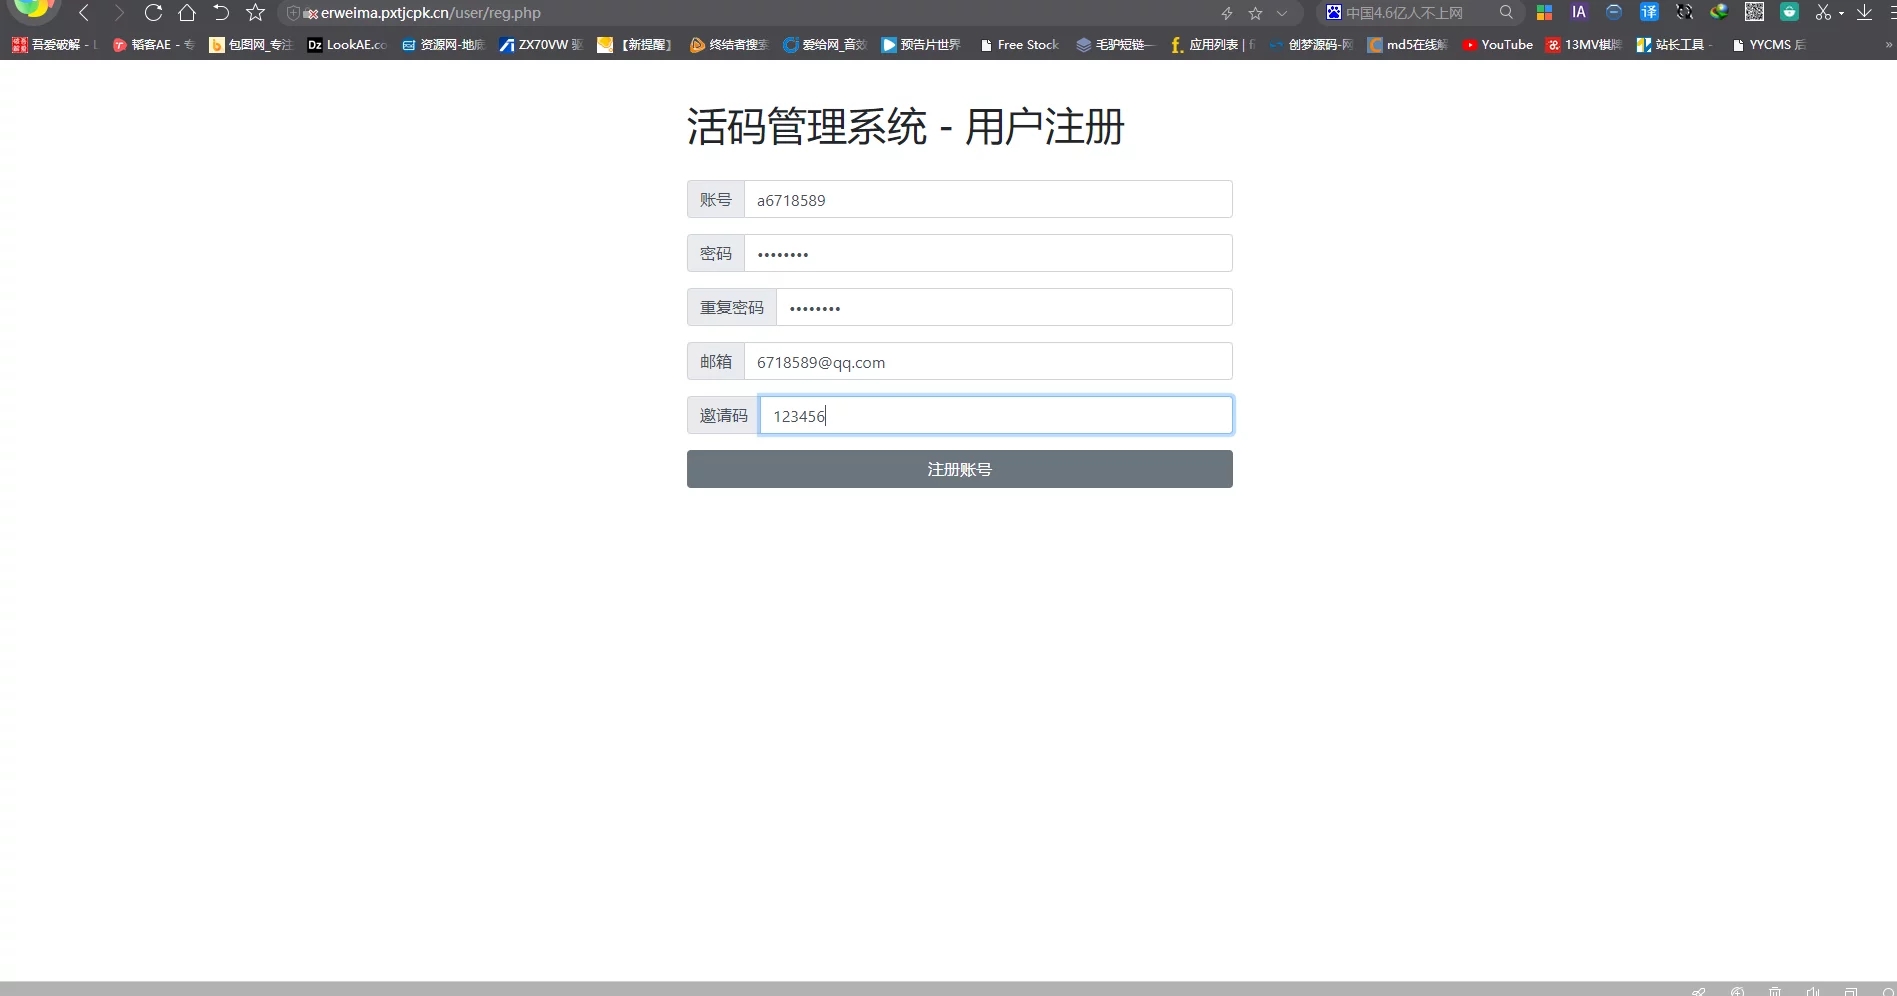This screenshot has height=996, width=1897.
Task: Click the undo-close-tab restore icon
Action: click(221, 13)
